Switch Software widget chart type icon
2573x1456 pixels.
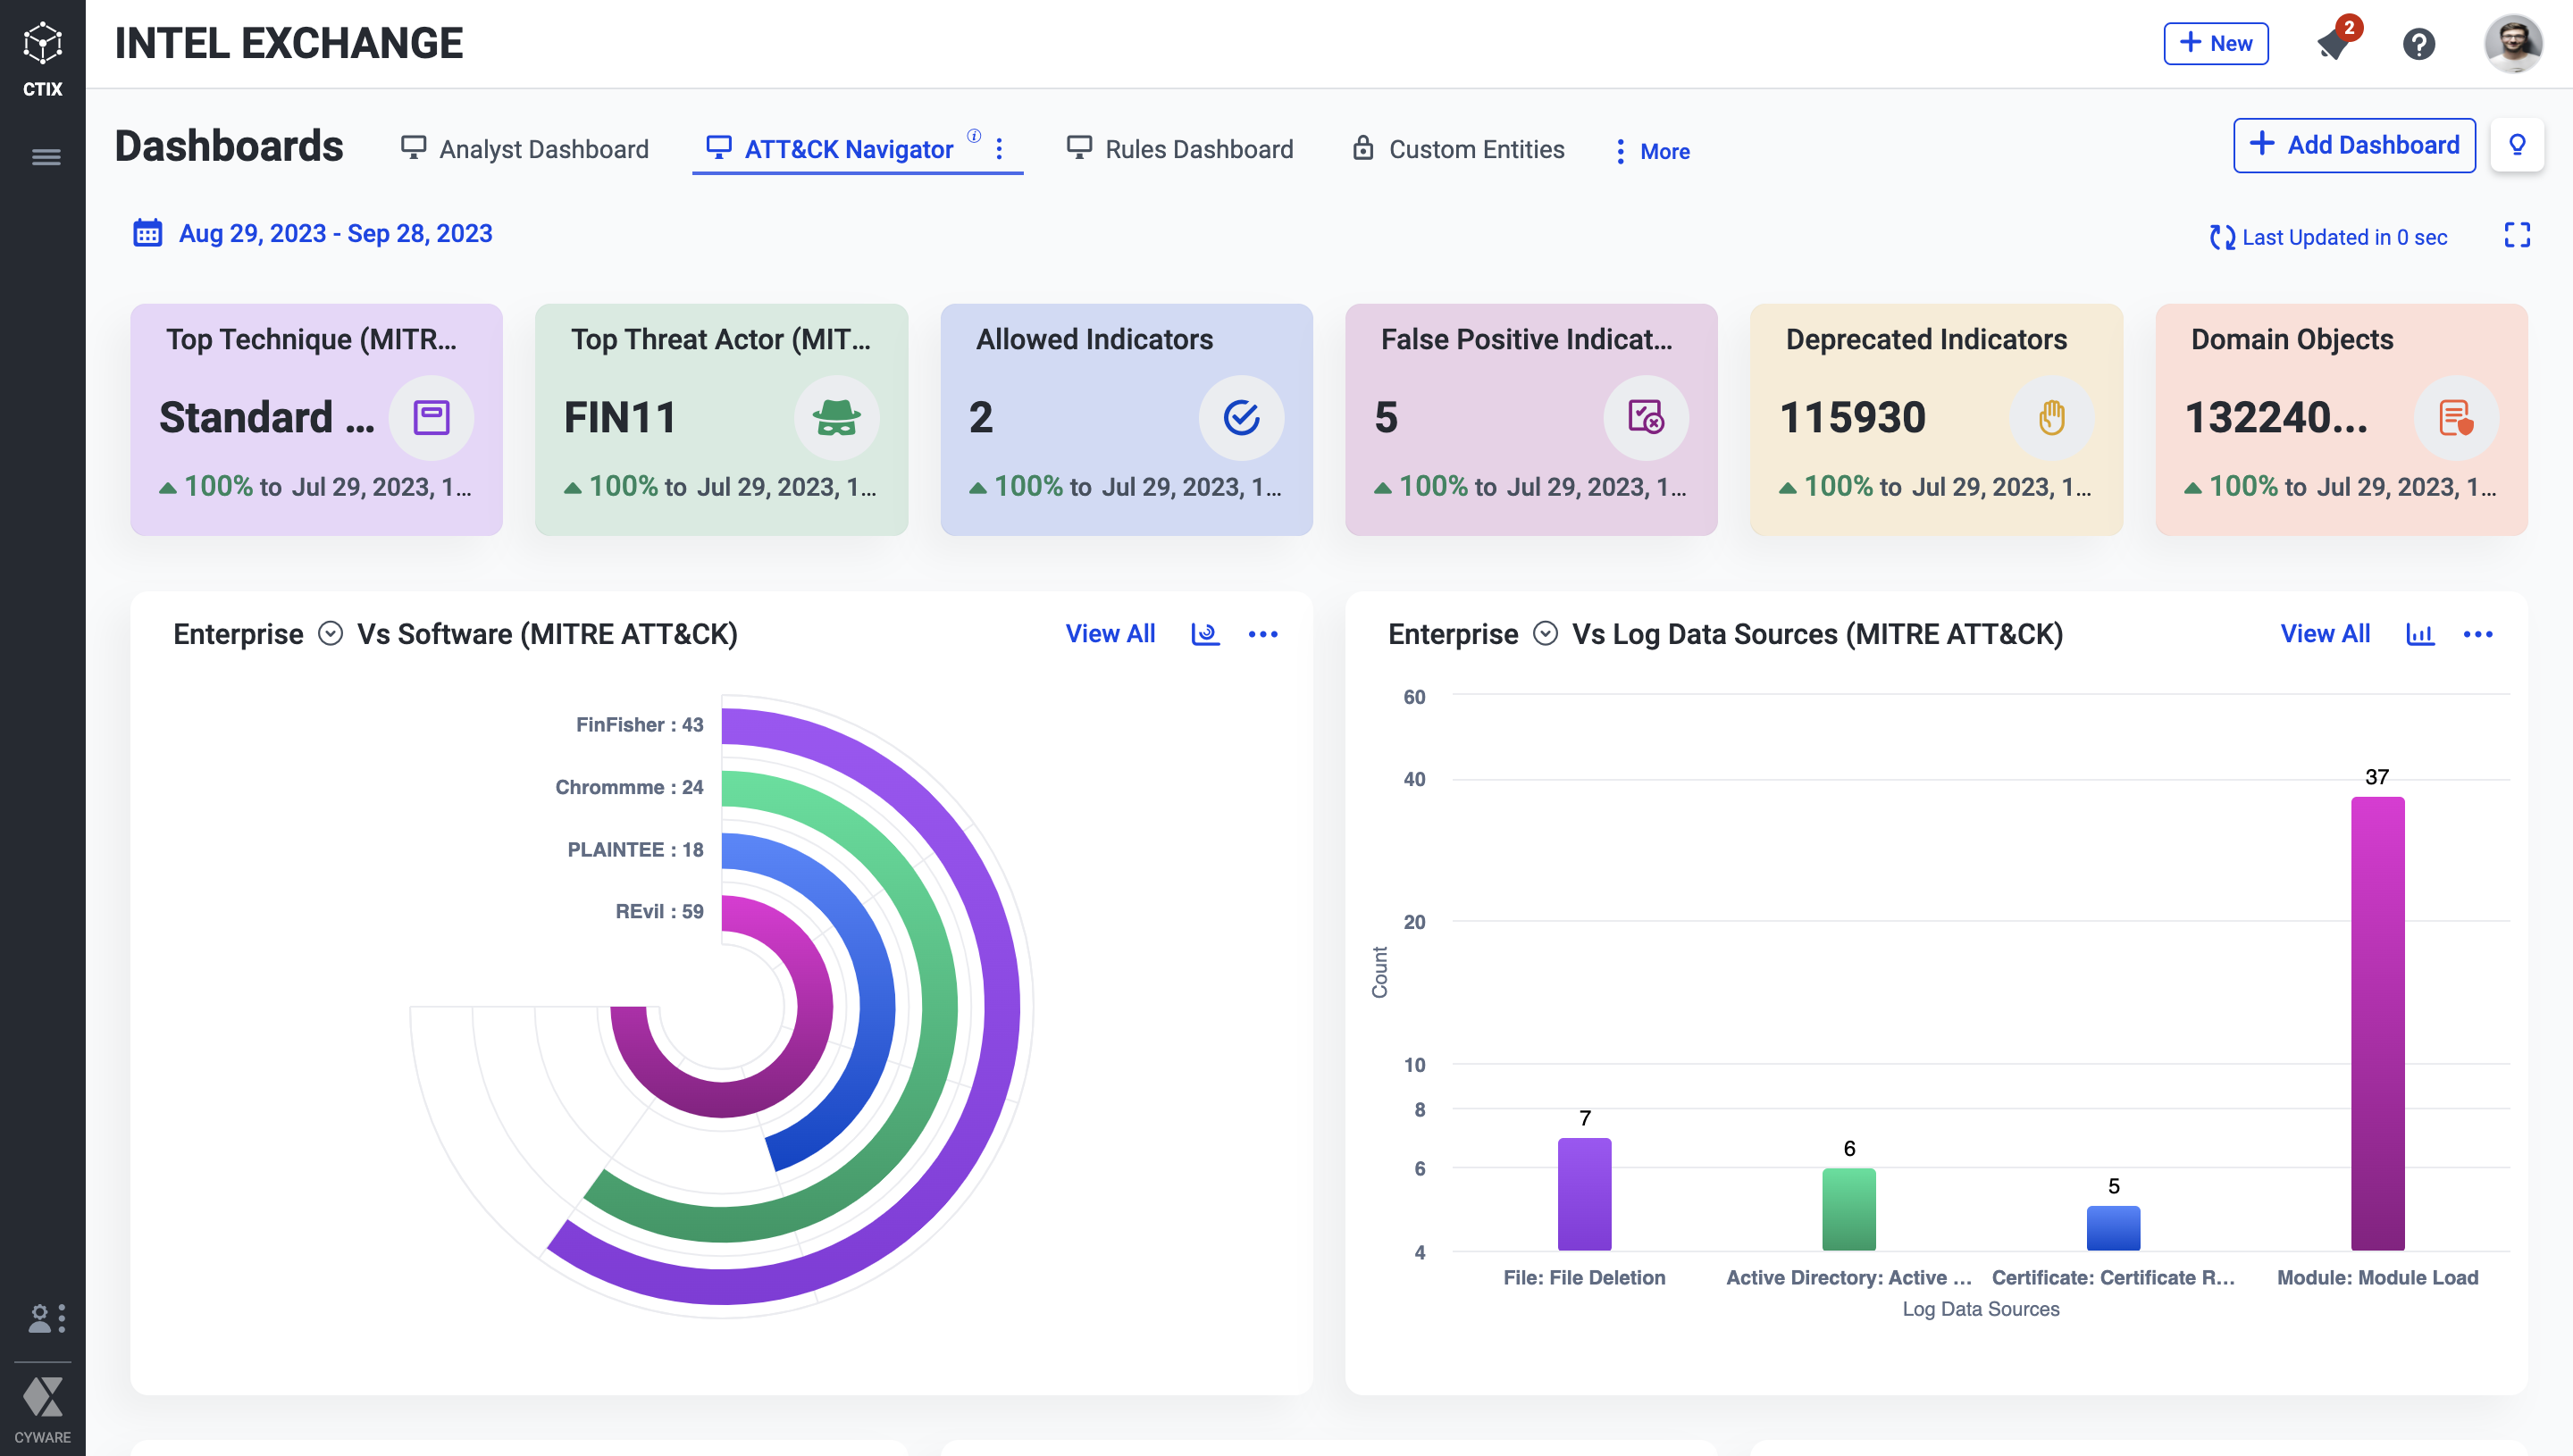tap(1205, 634)
